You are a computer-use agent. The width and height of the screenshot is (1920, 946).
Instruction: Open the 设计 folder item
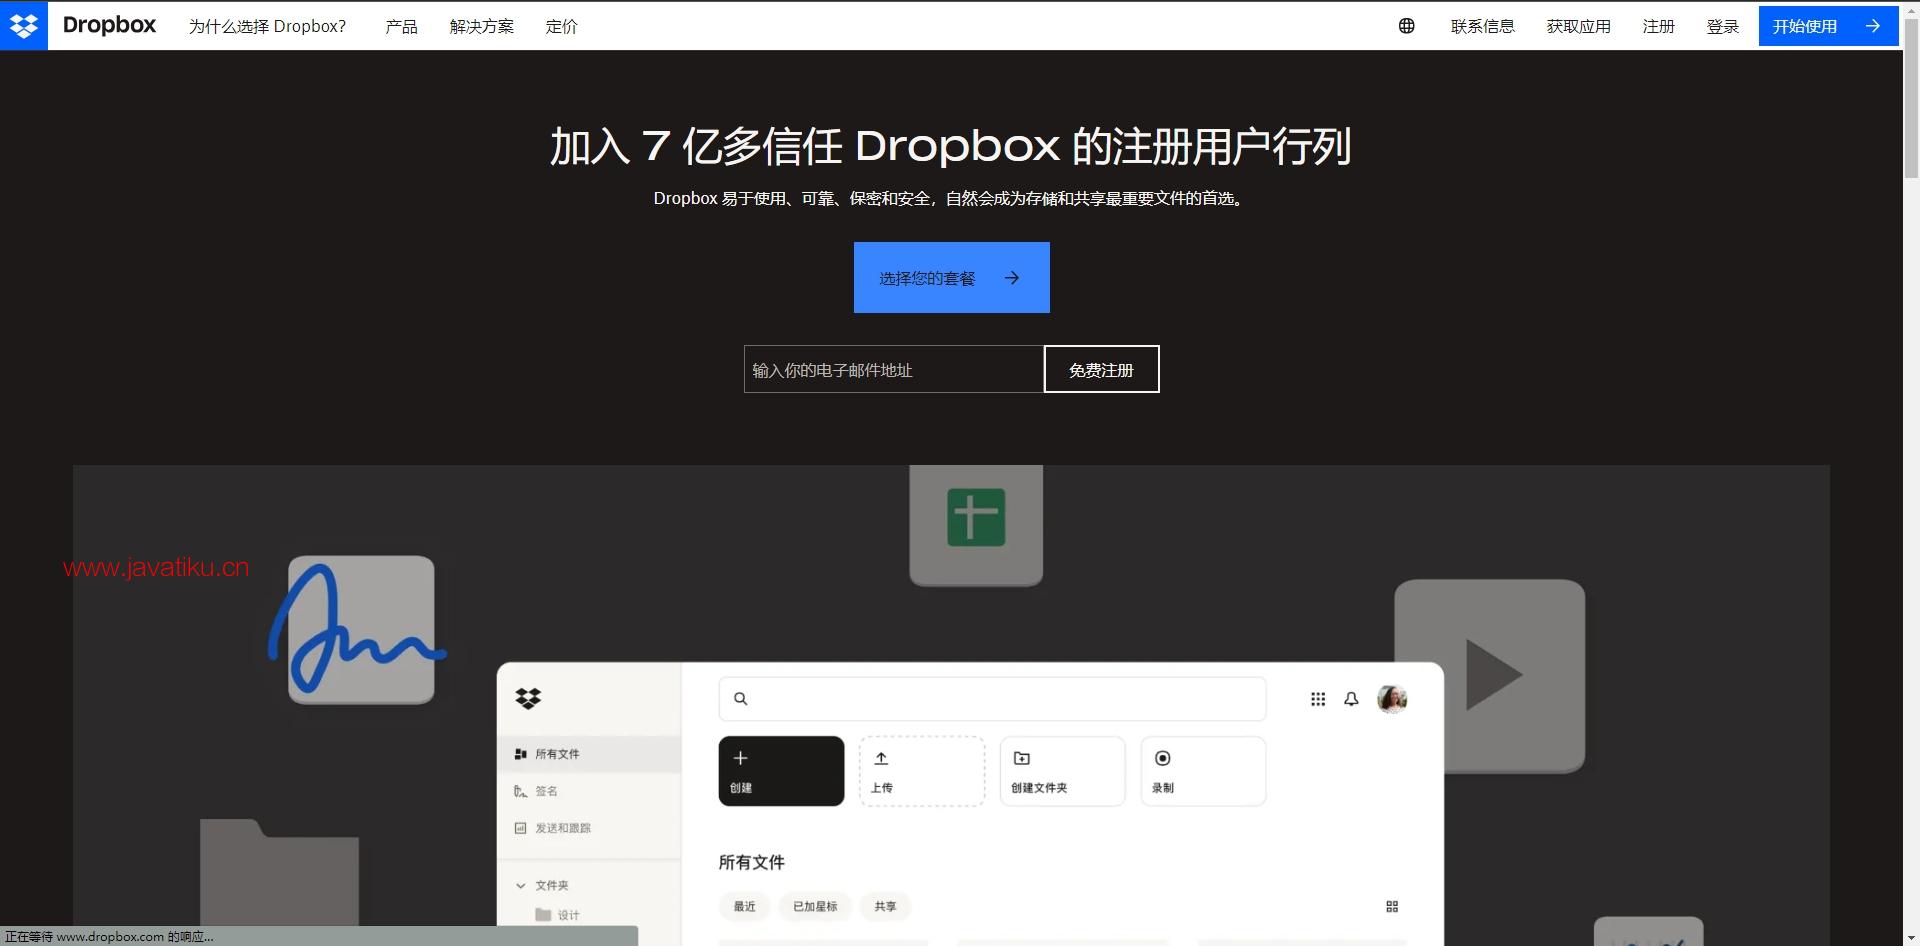pos(558,915)
